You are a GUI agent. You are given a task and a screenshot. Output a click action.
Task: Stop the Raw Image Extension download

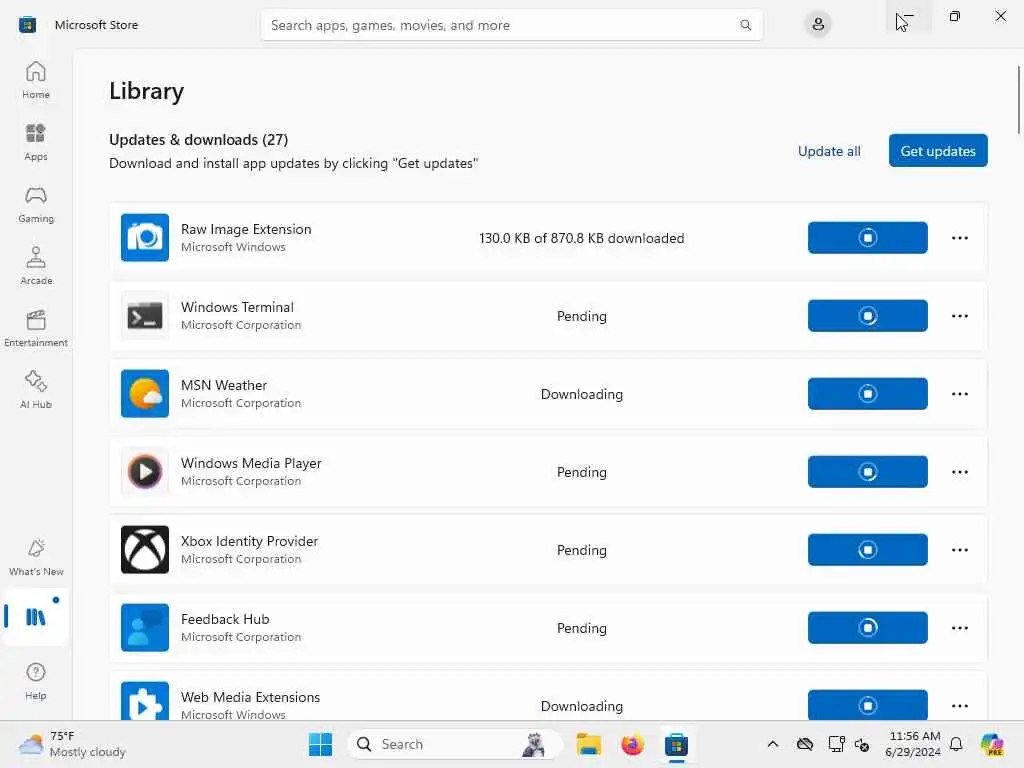[867, 238]
